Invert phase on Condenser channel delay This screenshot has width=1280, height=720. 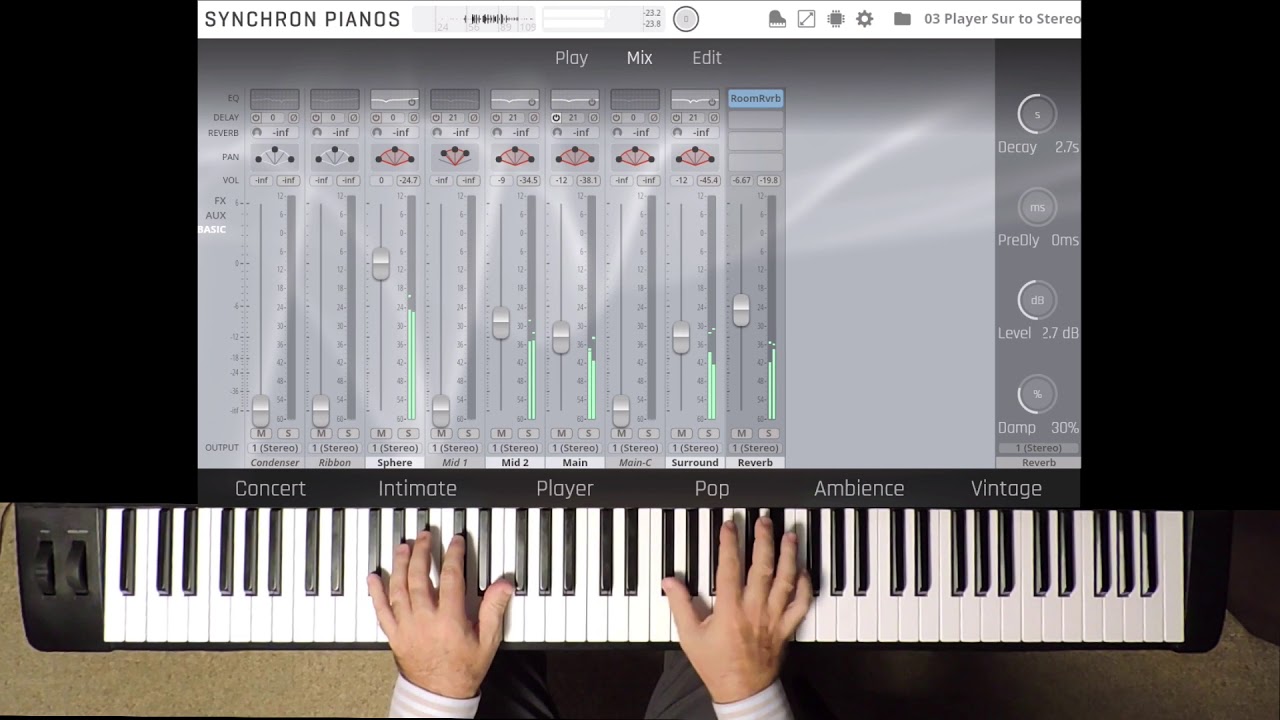point(293,118)
